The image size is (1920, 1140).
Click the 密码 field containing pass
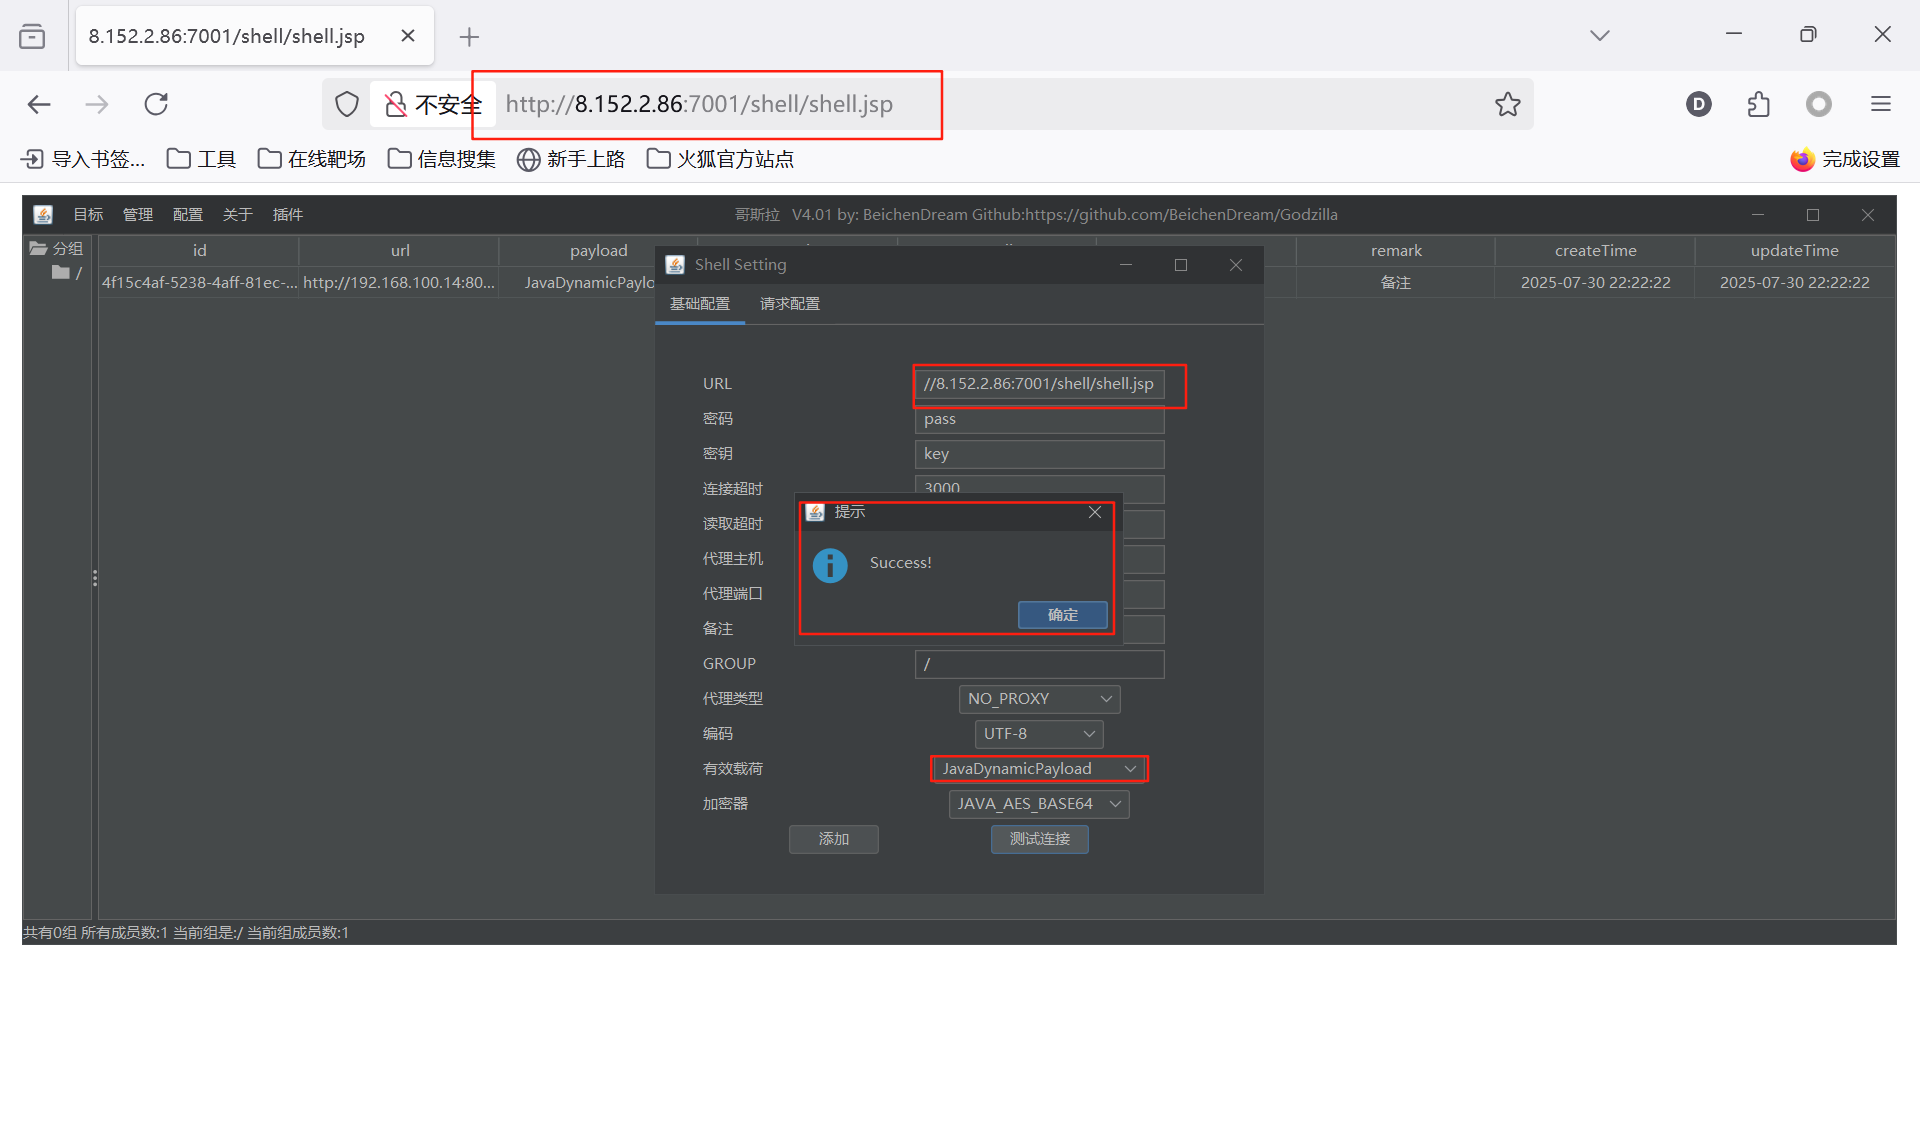click(1039, 419)
